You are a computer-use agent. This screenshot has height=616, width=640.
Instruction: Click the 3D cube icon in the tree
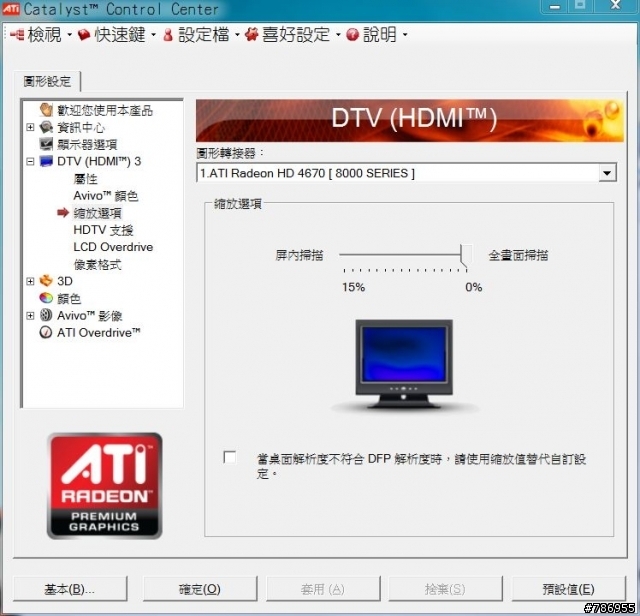[x=46, y=281]
